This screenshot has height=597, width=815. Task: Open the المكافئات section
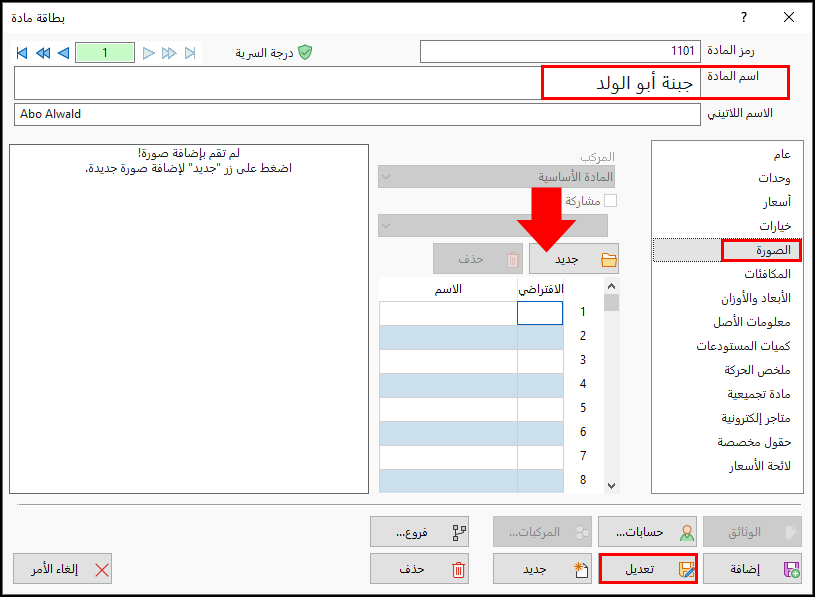tap(767, 274)
